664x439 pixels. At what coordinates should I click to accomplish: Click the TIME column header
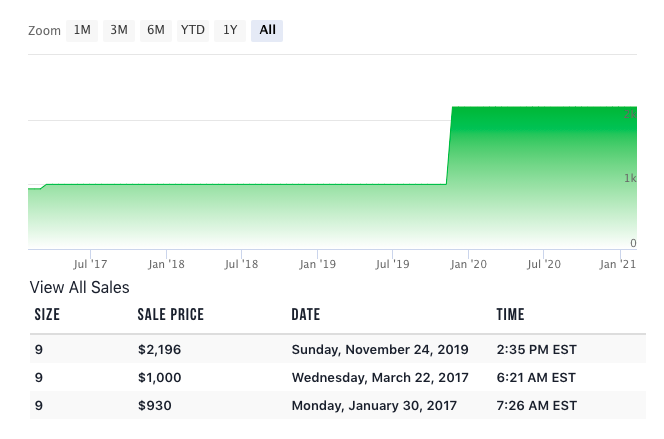(x=510, y=315)
